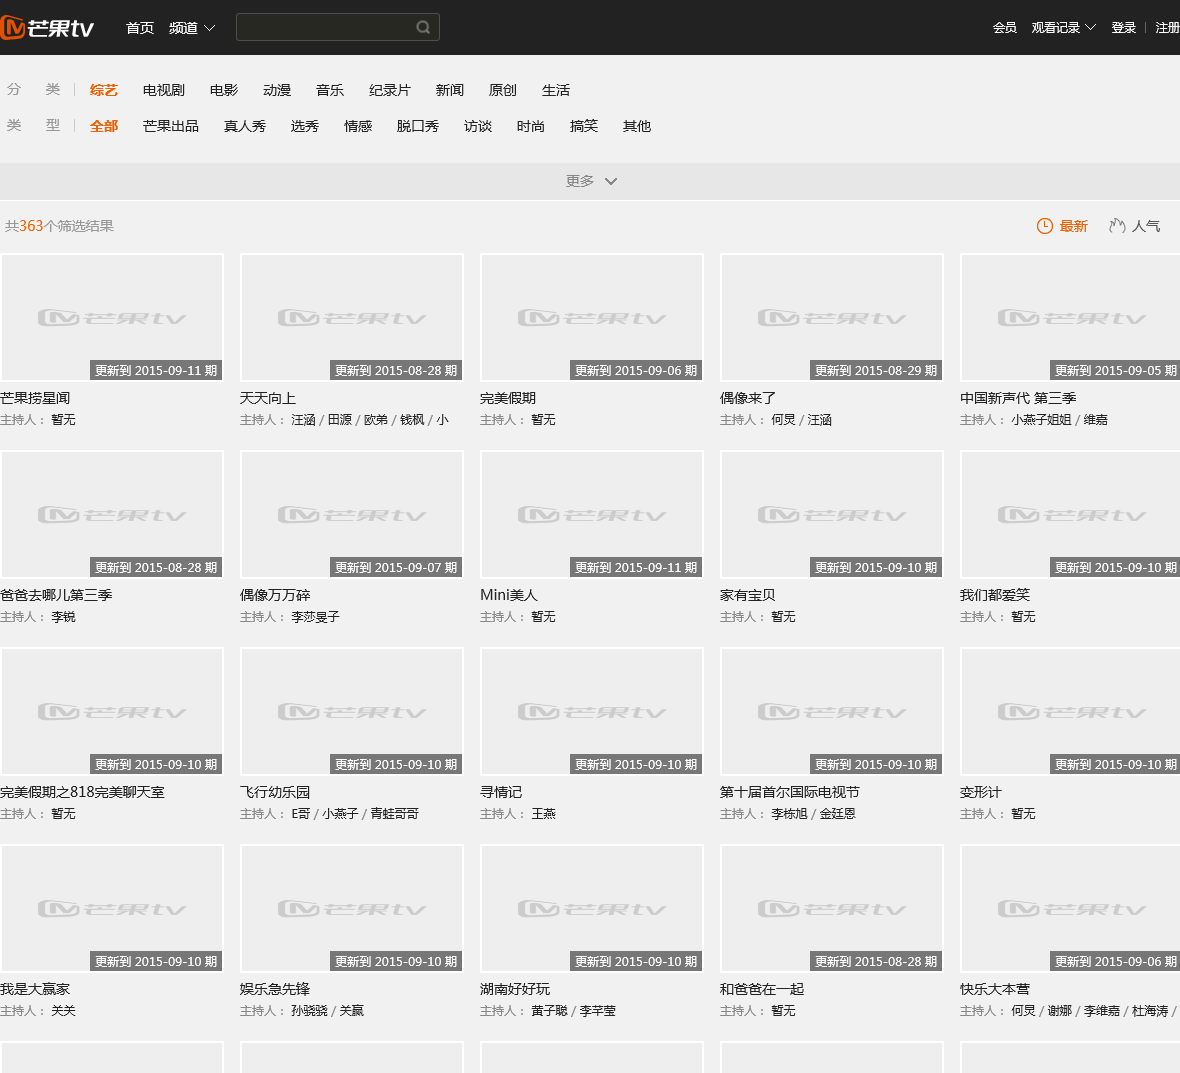Click the 第十届首尔国际电视节 title

789,792
